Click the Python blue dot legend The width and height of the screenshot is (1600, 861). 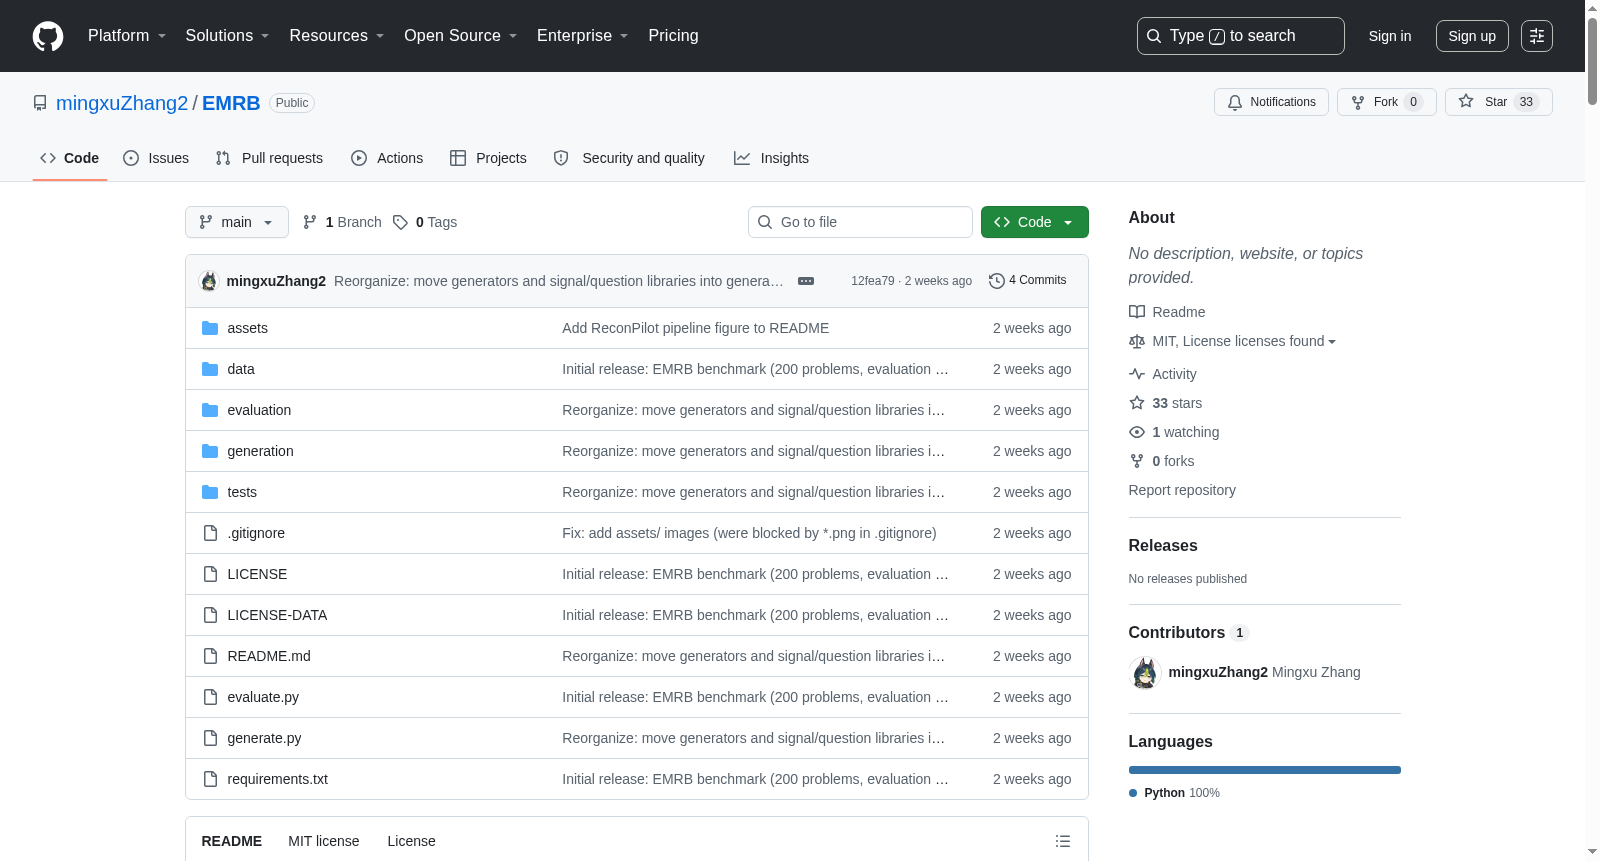[1133, 793]
